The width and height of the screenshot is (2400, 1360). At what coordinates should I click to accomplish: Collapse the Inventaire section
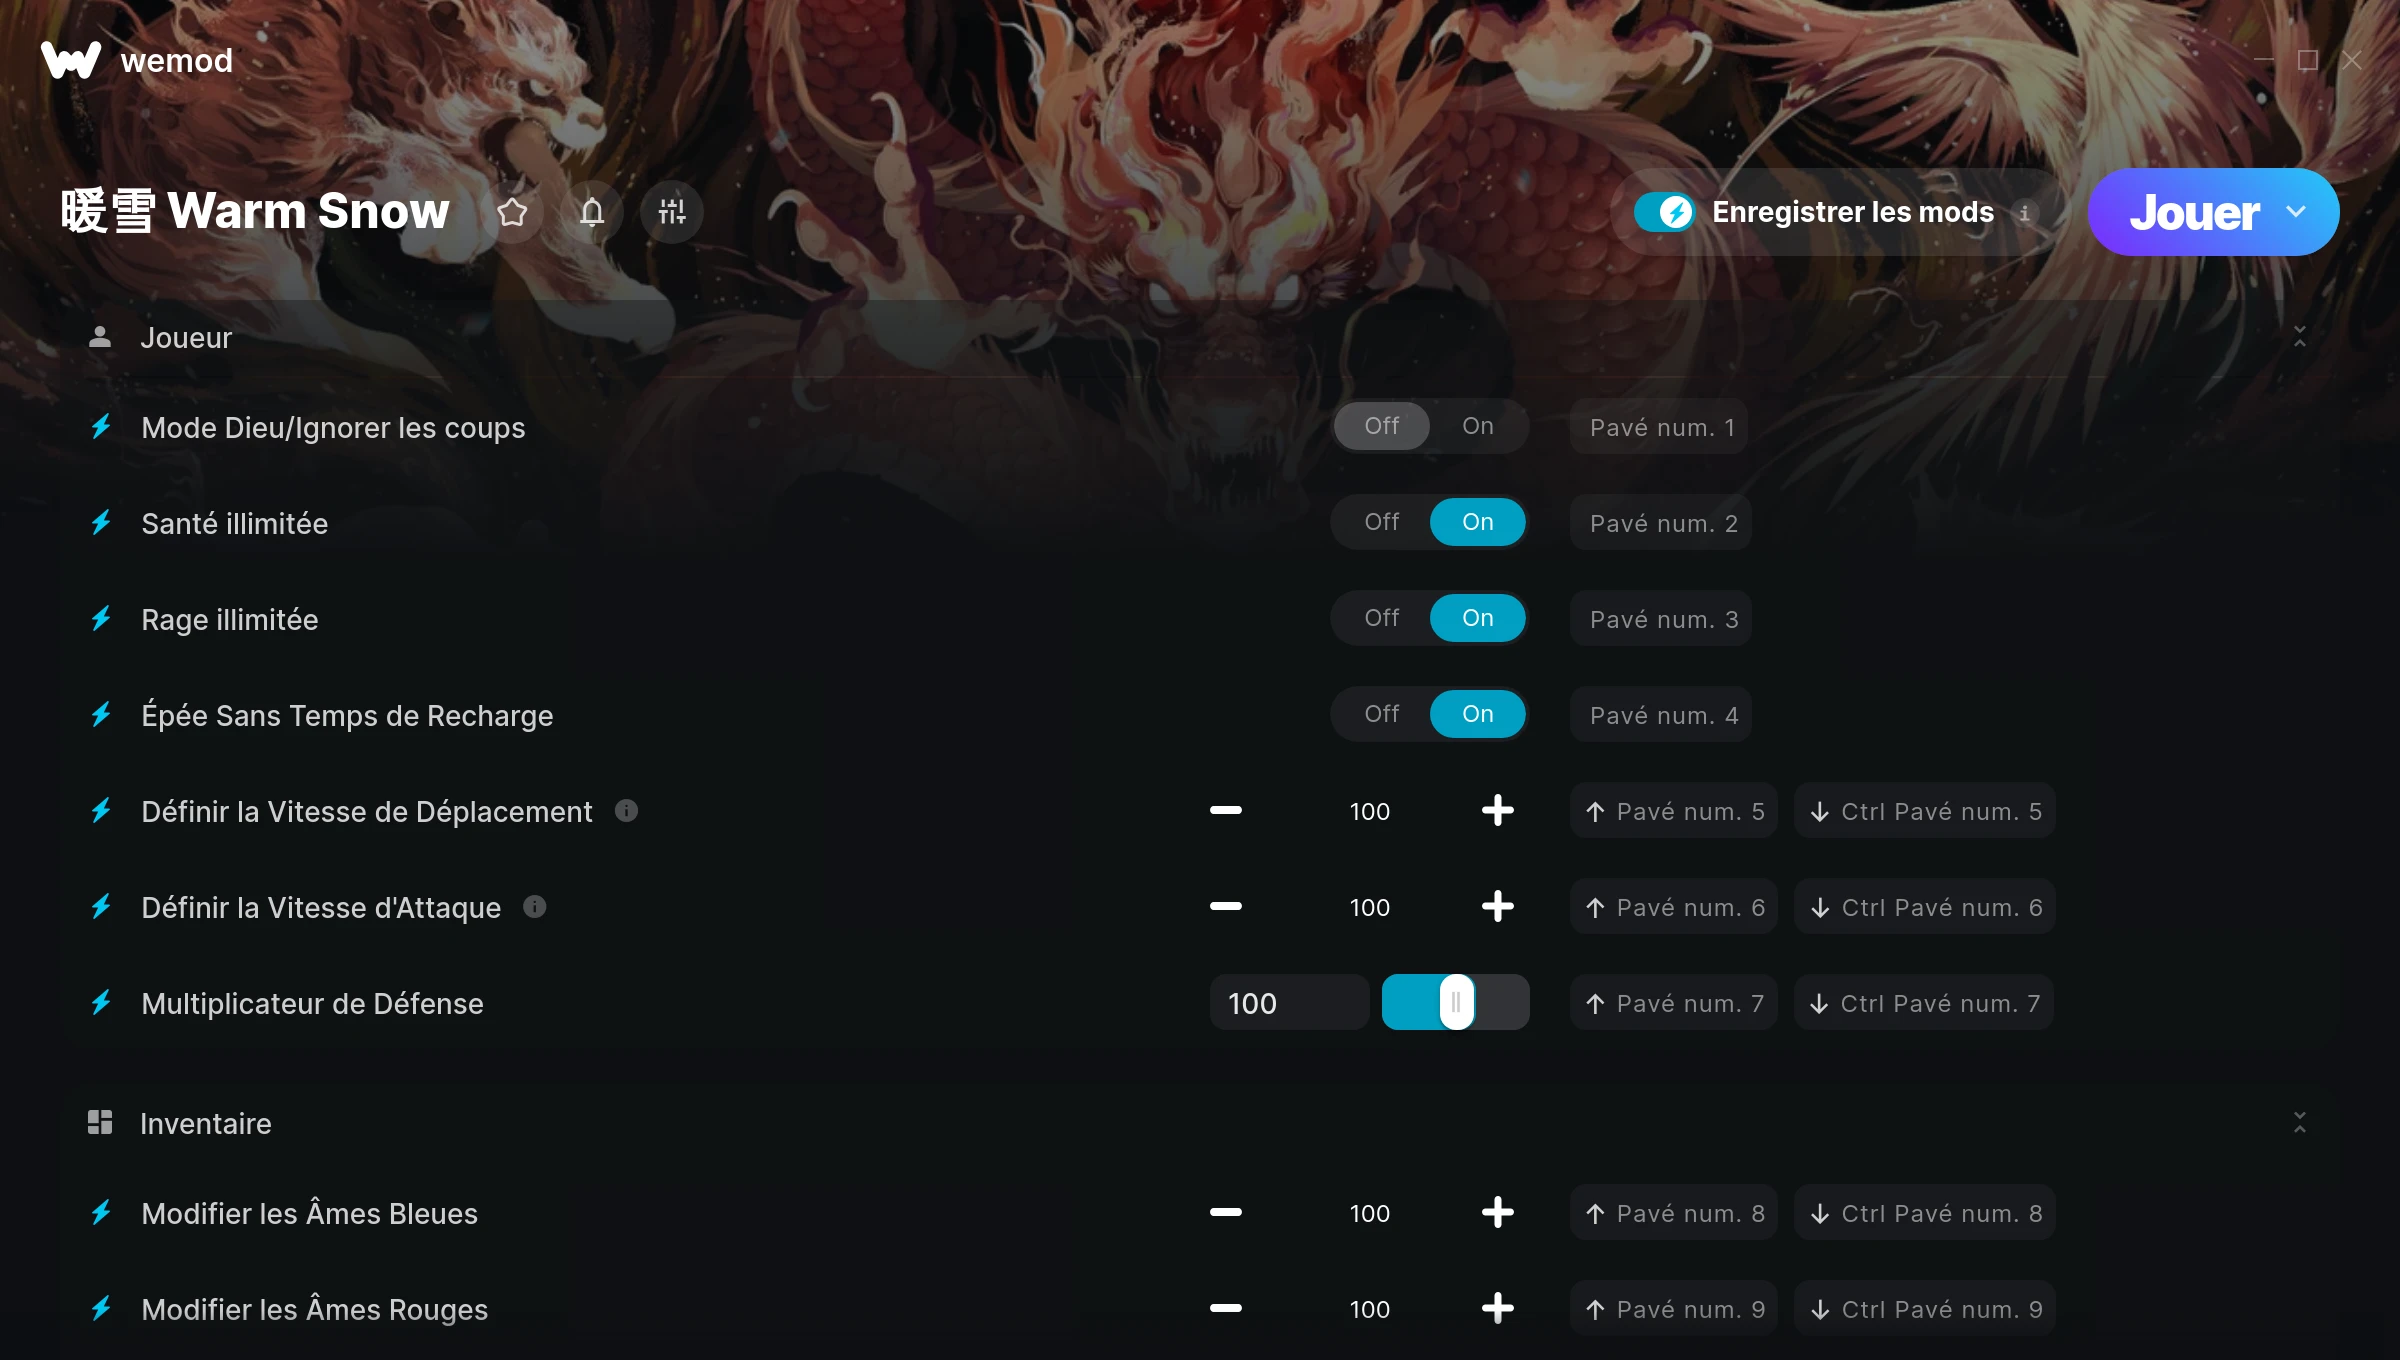click(x=2300, y=1123)
